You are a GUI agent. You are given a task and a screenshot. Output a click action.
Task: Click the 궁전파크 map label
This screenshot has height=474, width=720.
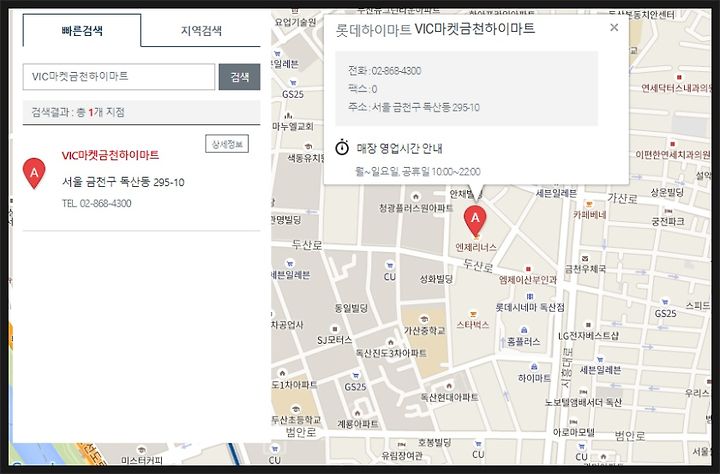tap(668, 222)
